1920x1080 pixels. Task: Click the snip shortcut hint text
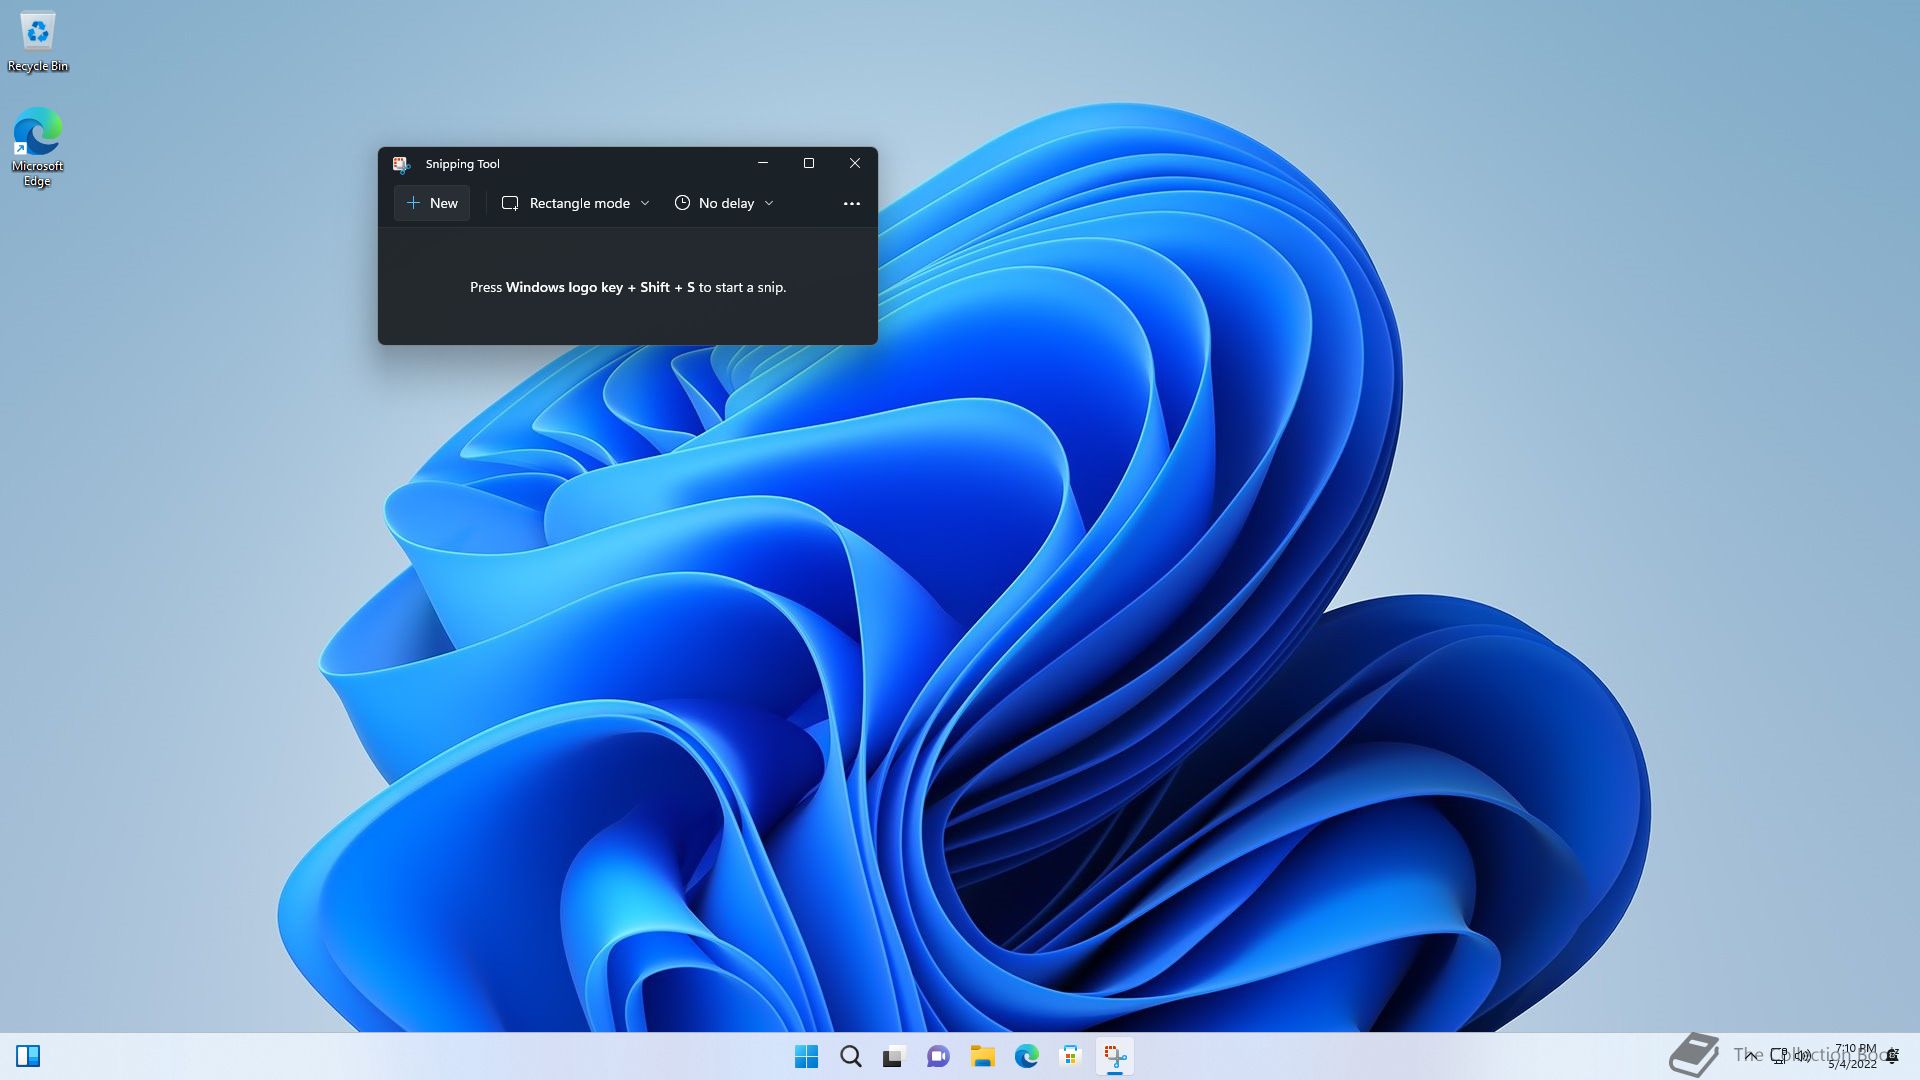coord(628,287)
